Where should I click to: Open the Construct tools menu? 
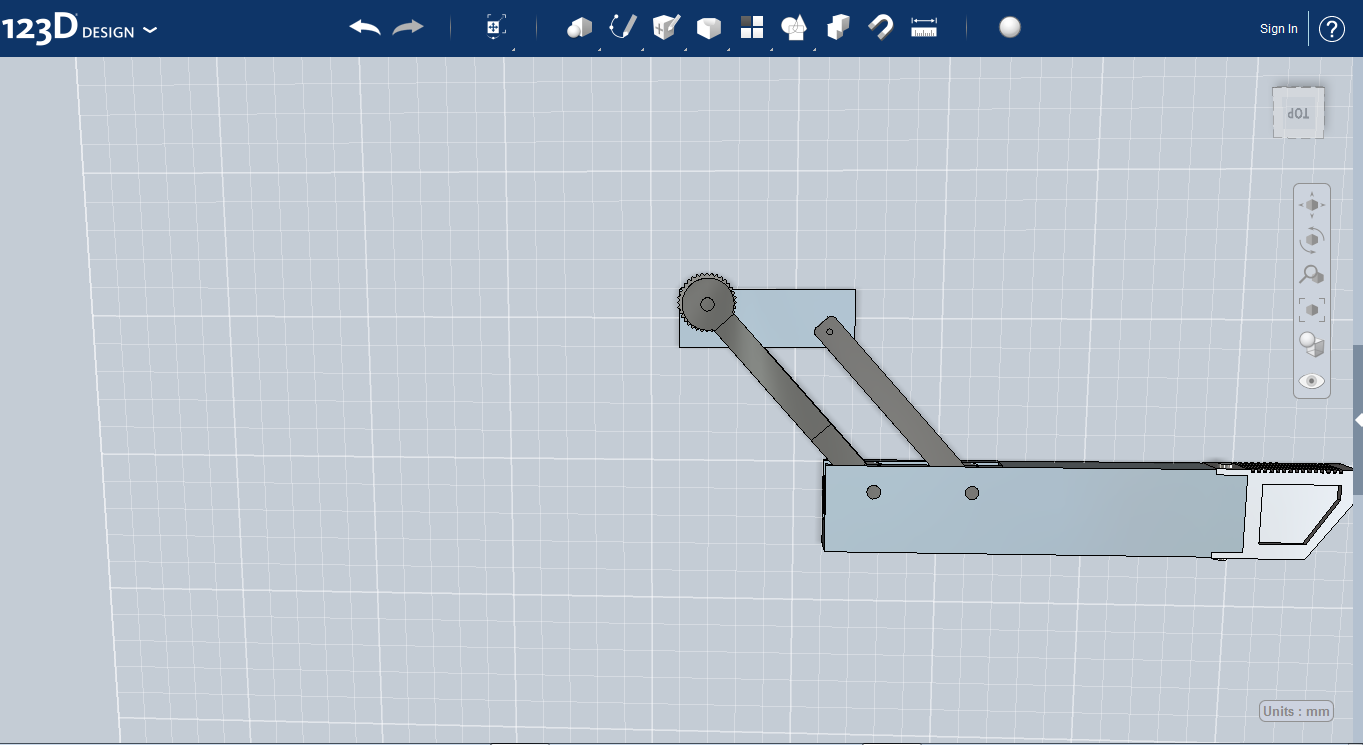[666, 27]
